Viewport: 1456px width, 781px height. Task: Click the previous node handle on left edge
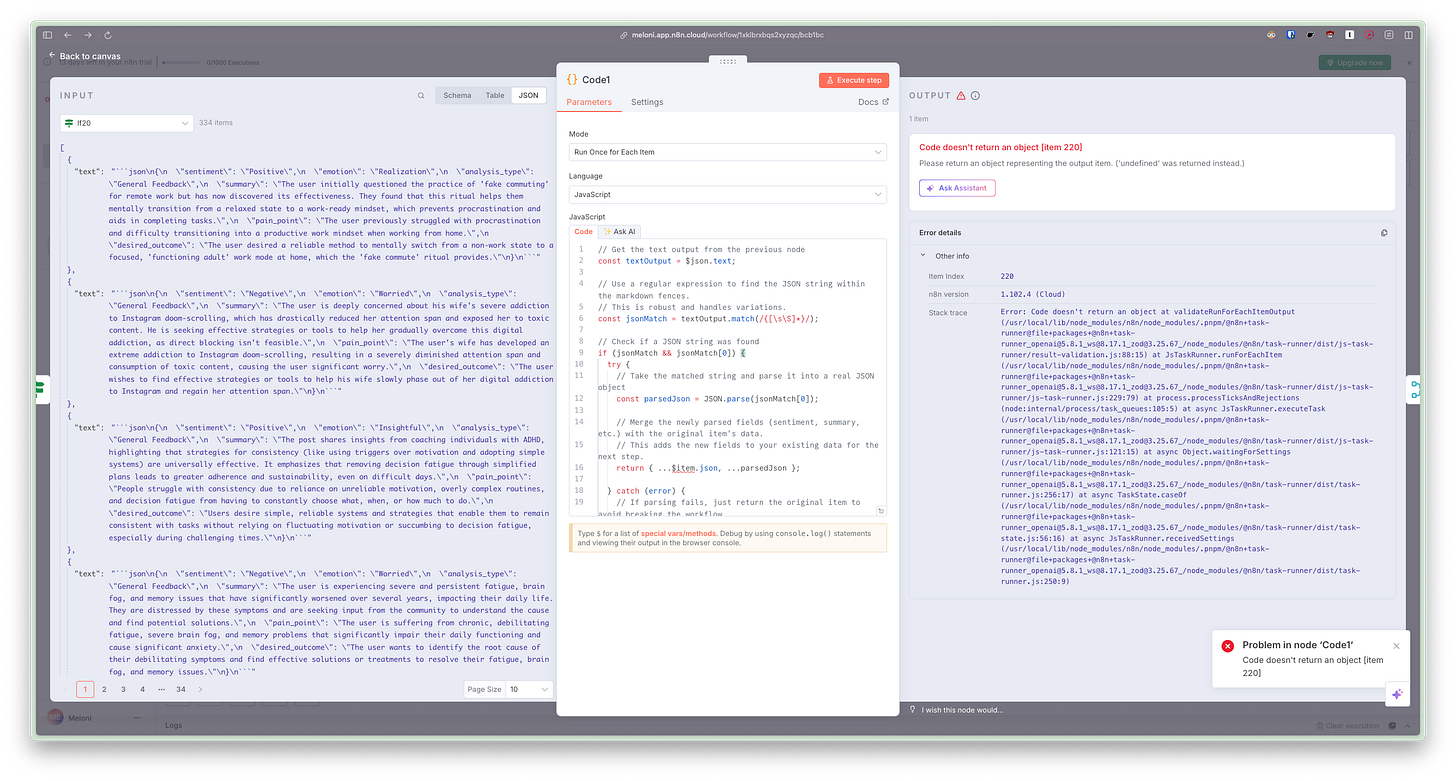pos(41,389)
